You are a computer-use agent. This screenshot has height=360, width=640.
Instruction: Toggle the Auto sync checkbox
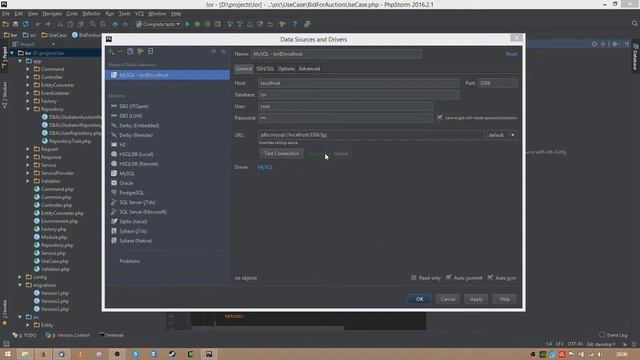click(490, 278)
